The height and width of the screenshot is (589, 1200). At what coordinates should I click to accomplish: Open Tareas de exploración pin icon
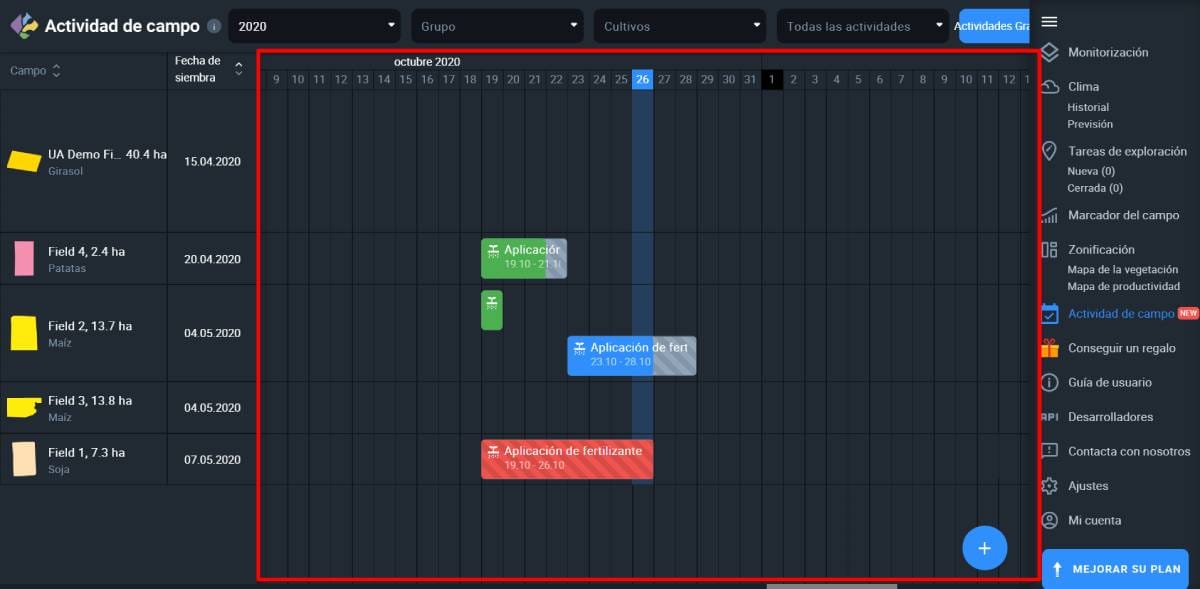1049,151
